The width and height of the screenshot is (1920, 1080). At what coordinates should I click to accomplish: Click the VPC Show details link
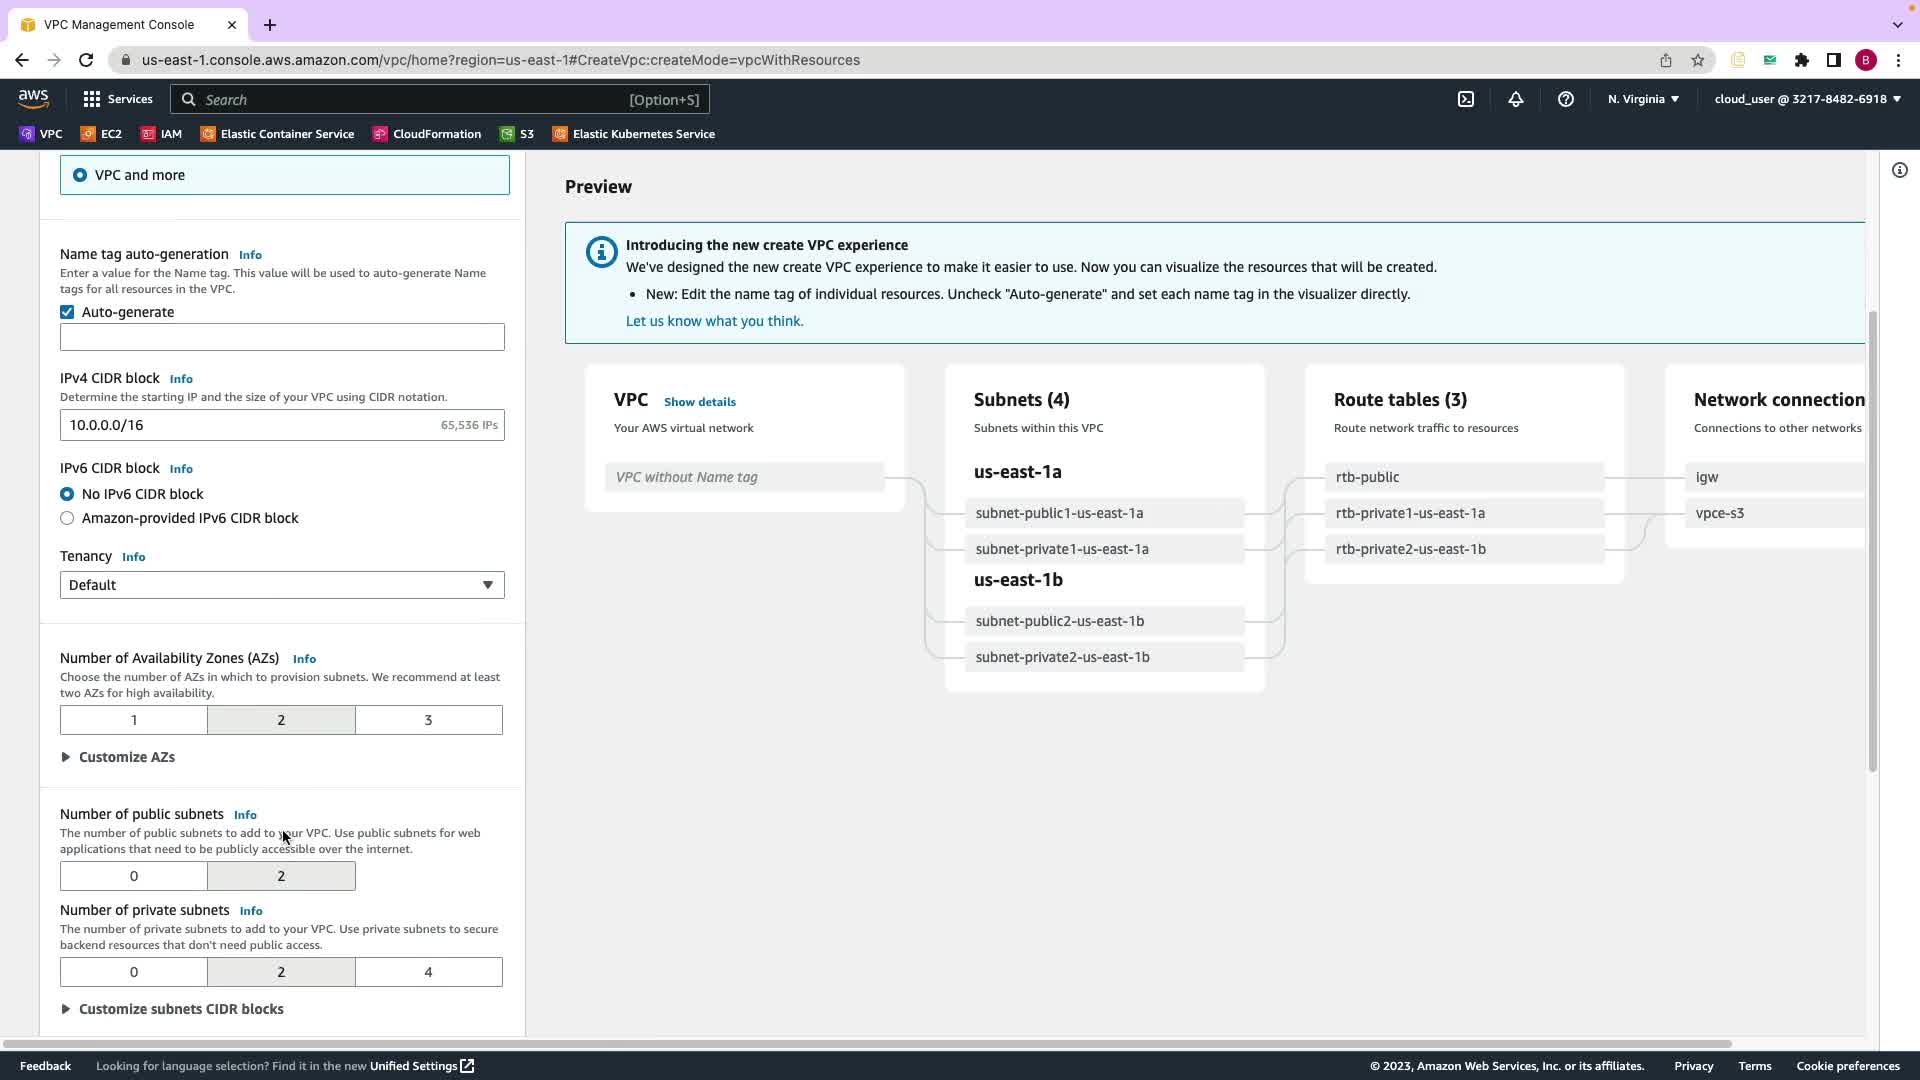[699, 402]
